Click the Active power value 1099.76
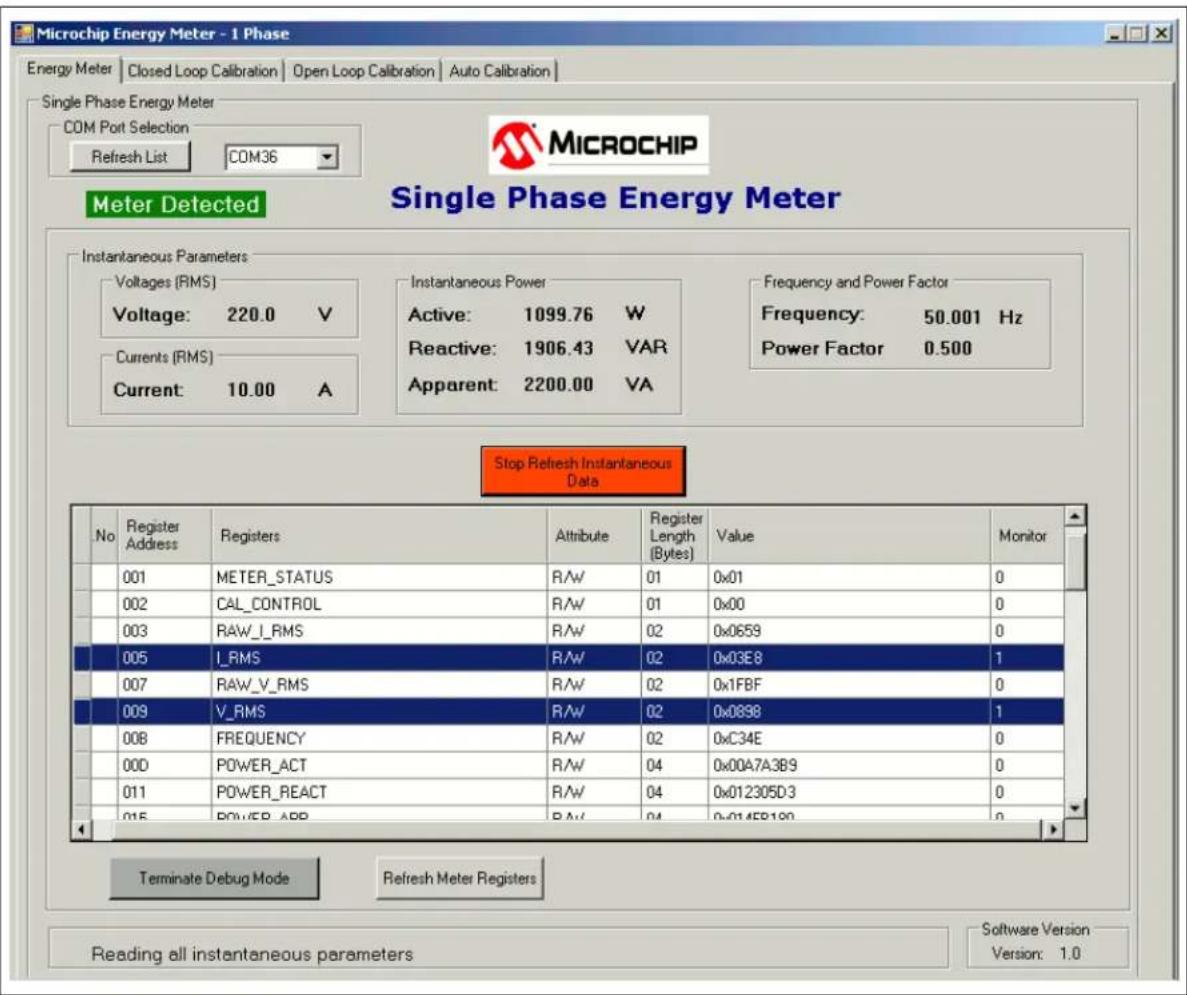The height and width of the screenshot is (995, 1187). (x=559, y=314)
